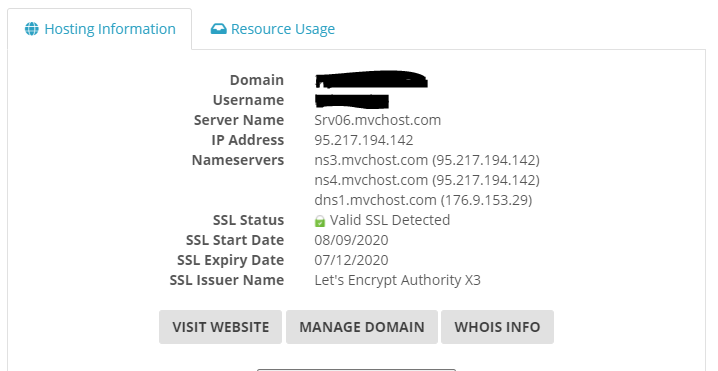Click the globe icon on Hosting Information
This screenshot has width=718, height=371.
point(32,29)
